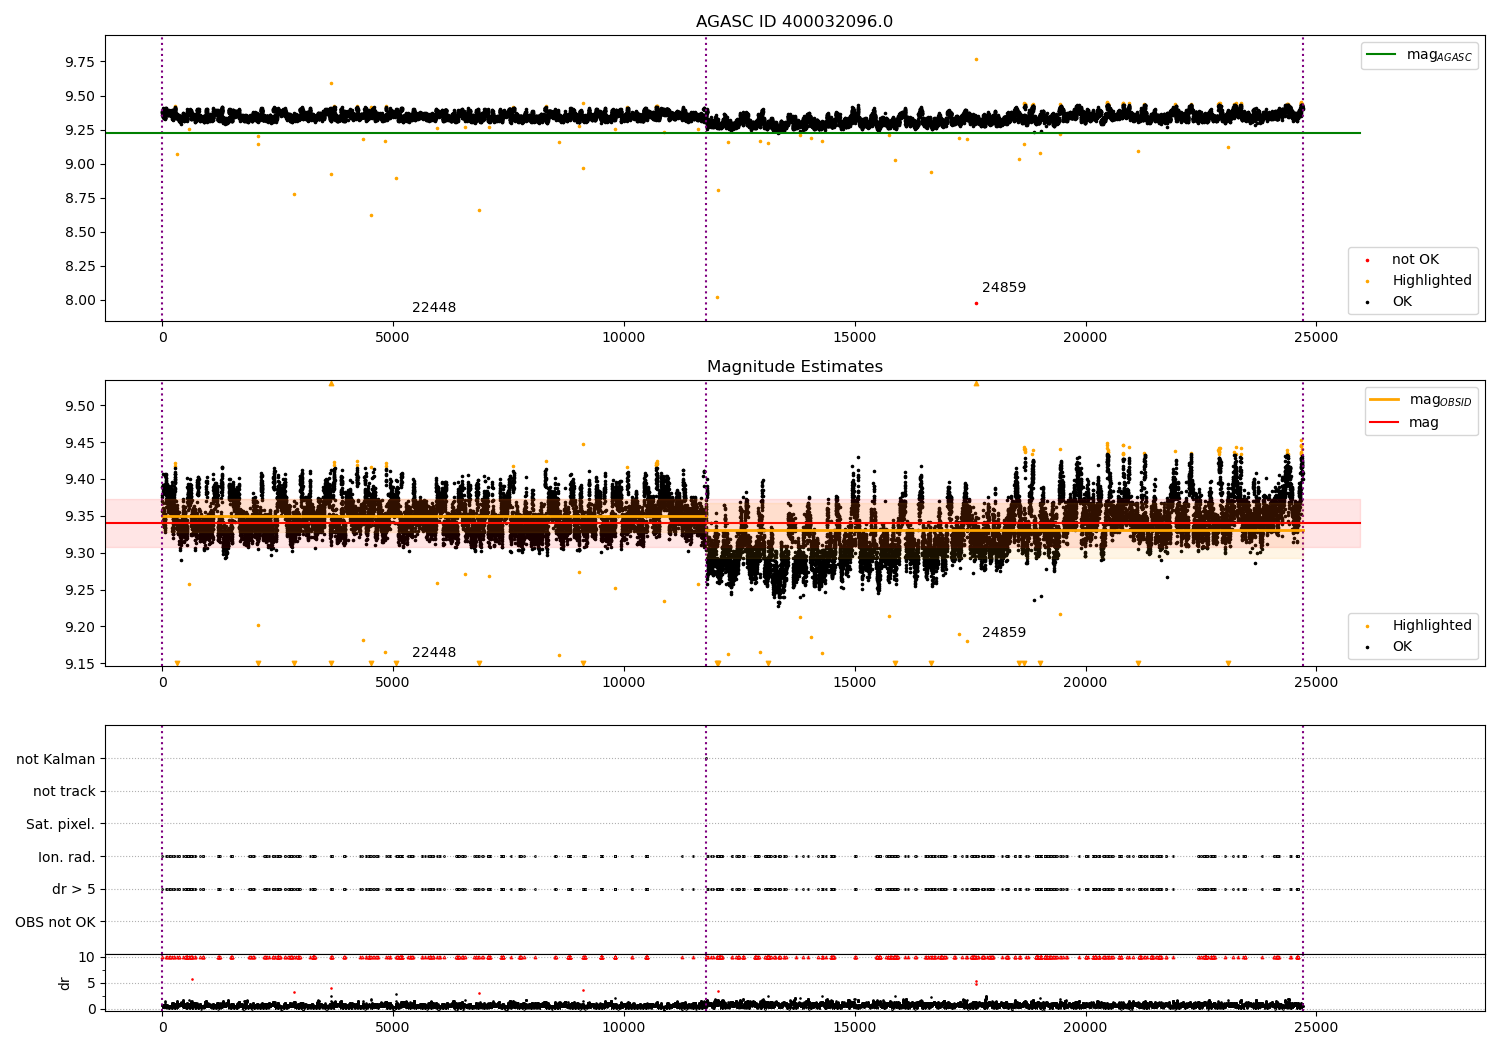Click the "Sat. pixel." row label
The image size is (1500, 1050).
pos(61,825)
